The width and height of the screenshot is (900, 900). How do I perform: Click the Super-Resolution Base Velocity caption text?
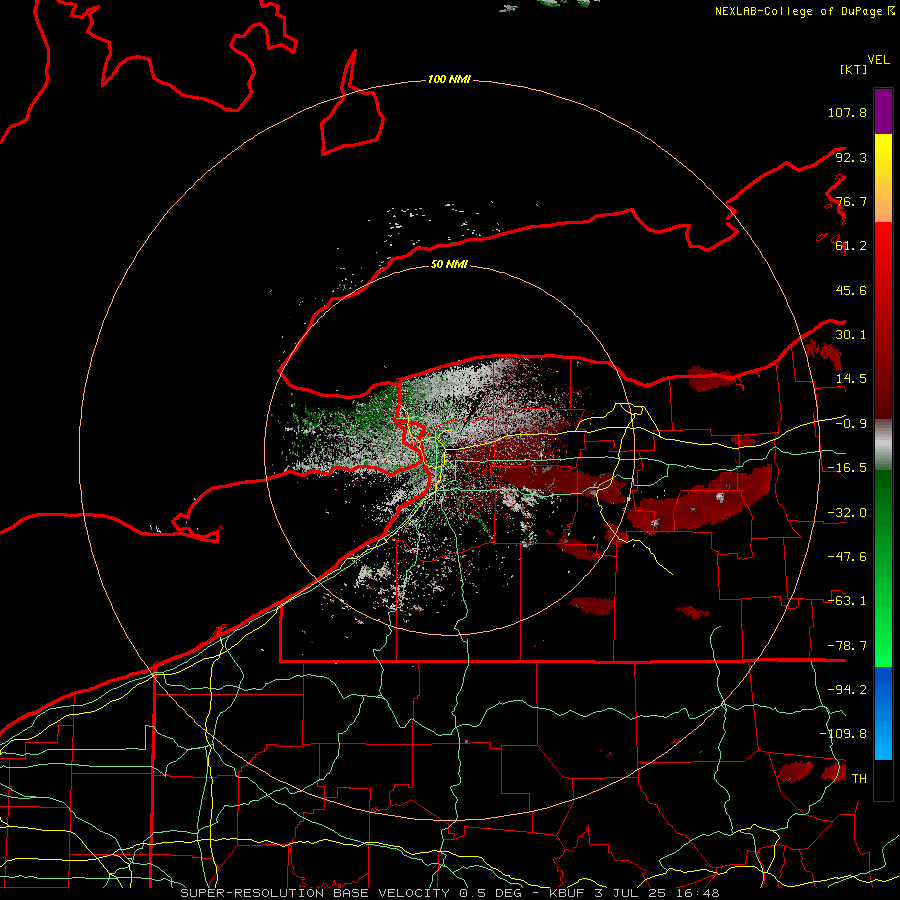(449, 893)
